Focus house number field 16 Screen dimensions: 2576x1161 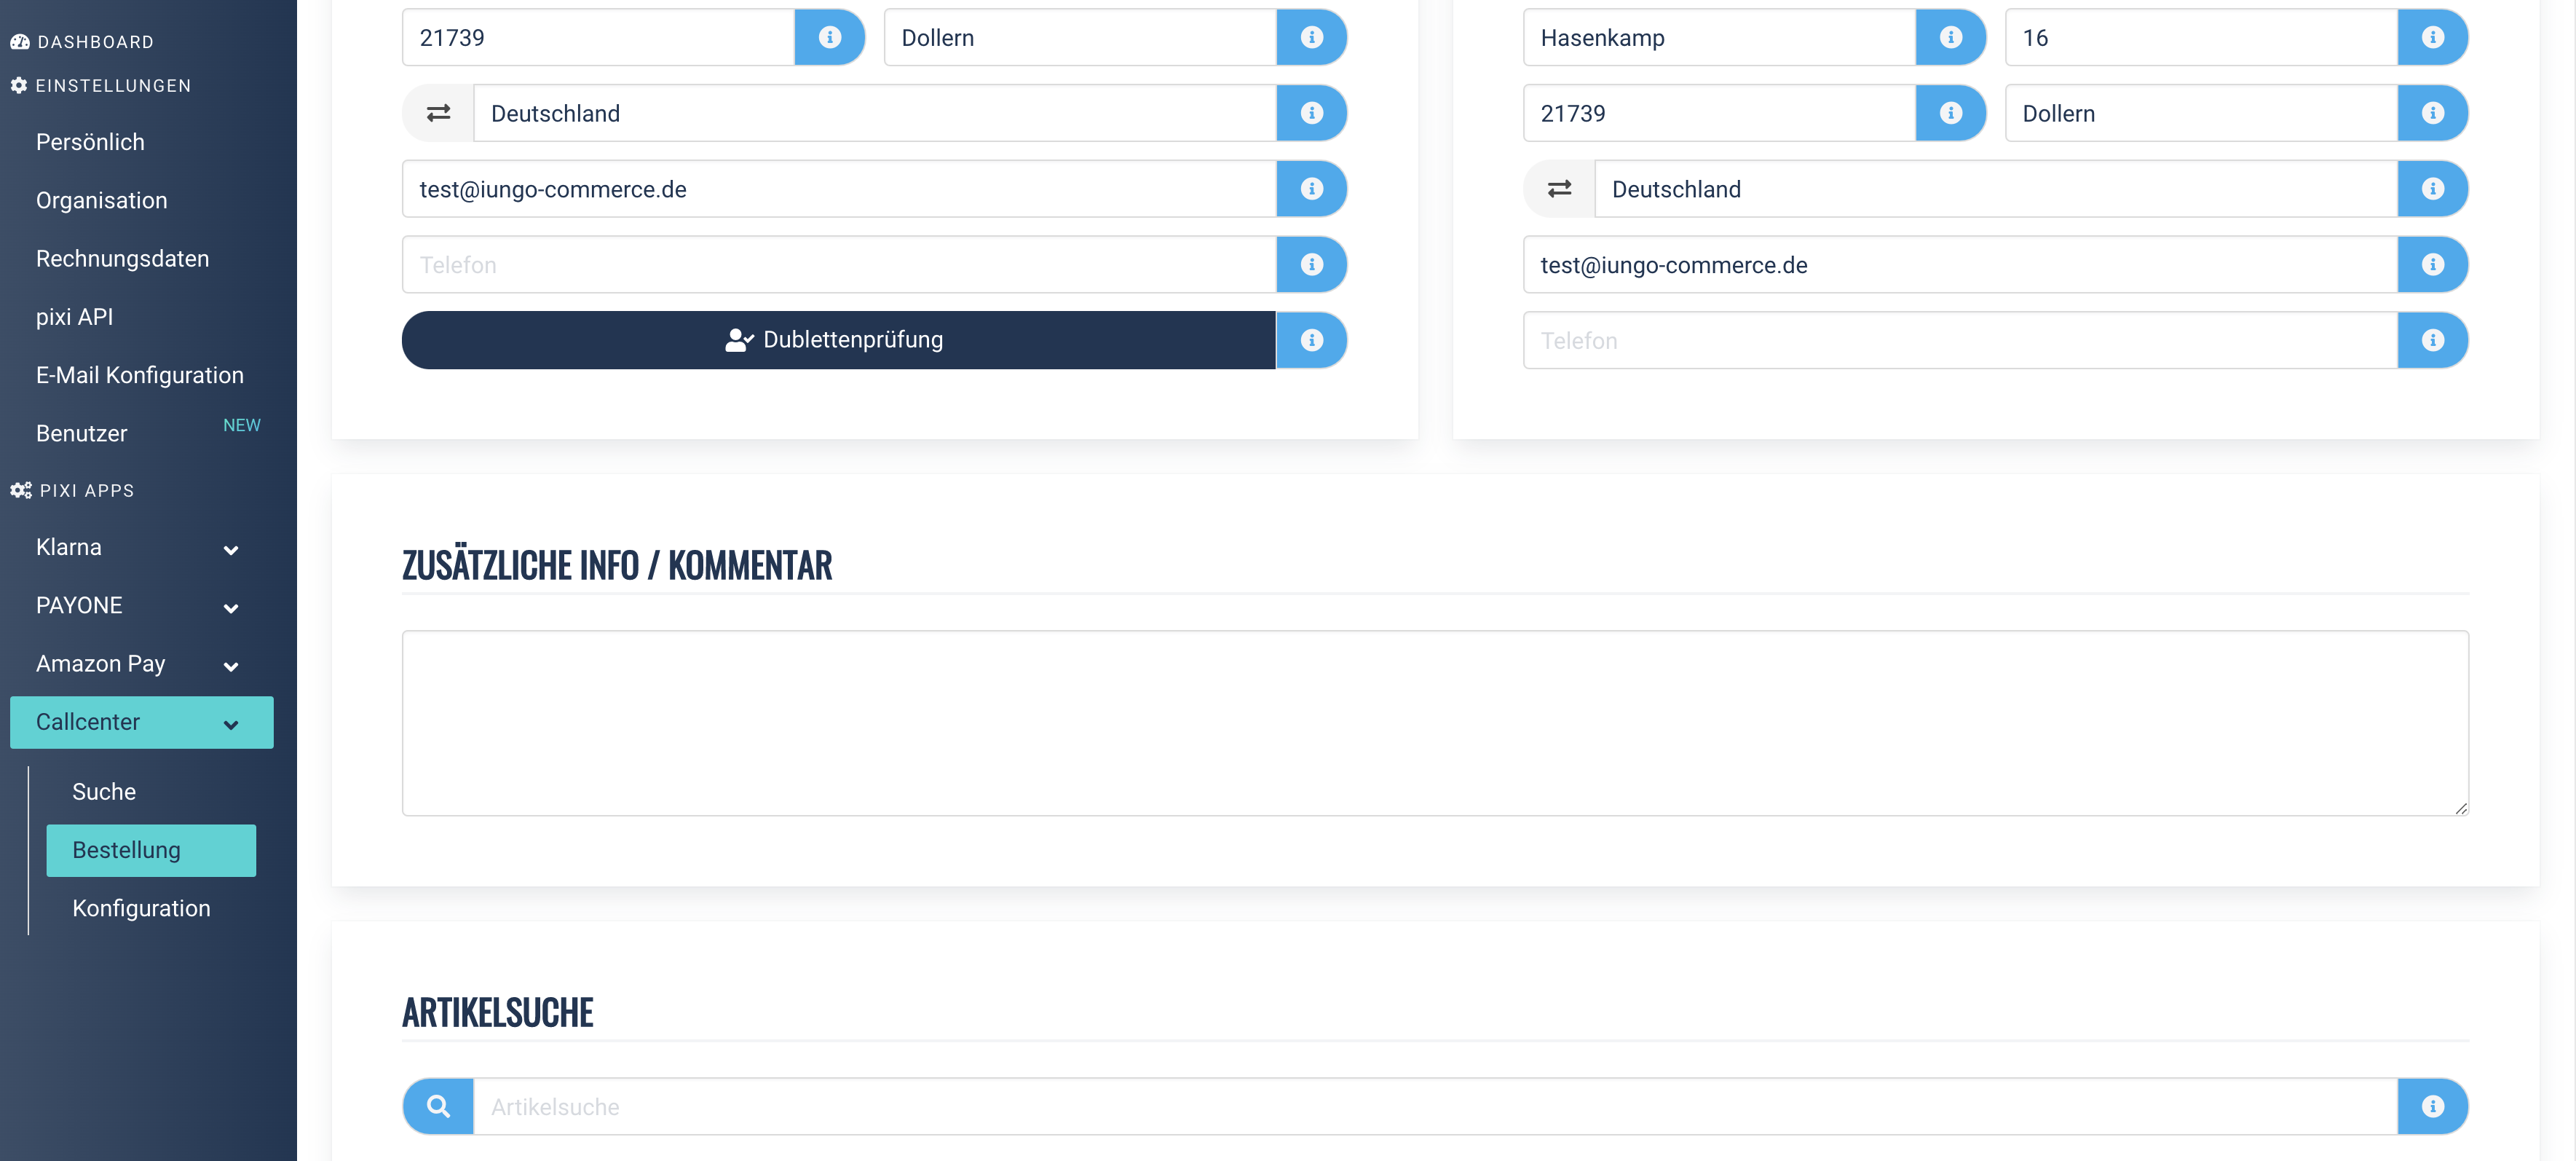[2201, 38]
